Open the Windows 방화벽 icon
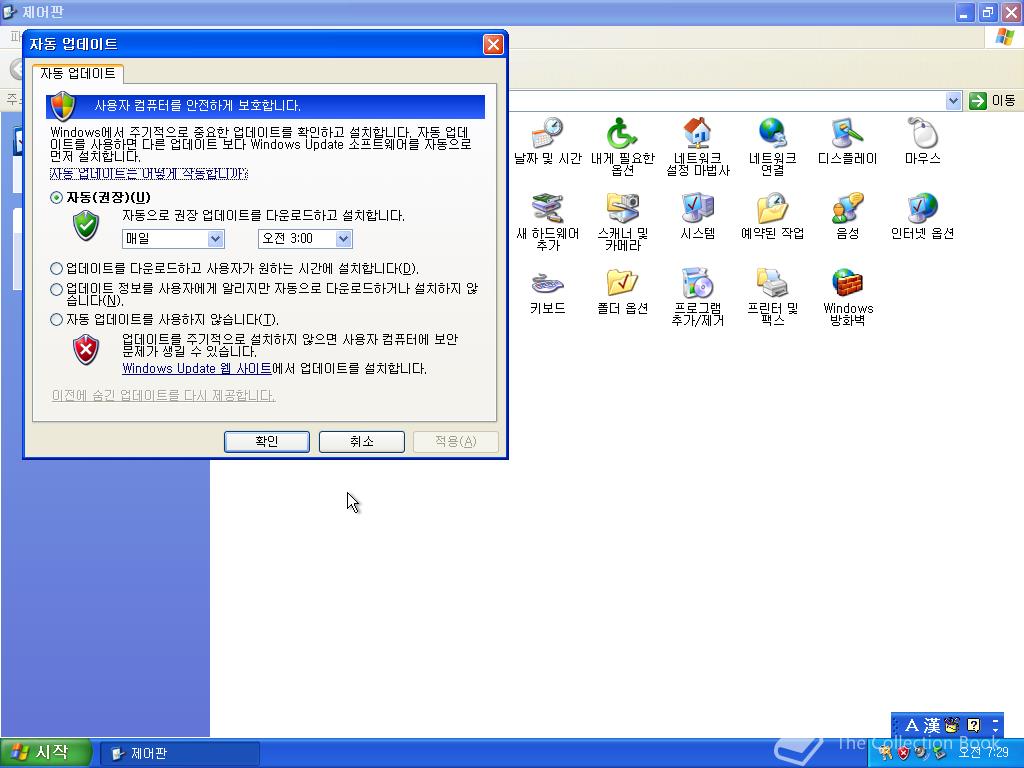The image size is (1024, 768). (848, 296)
